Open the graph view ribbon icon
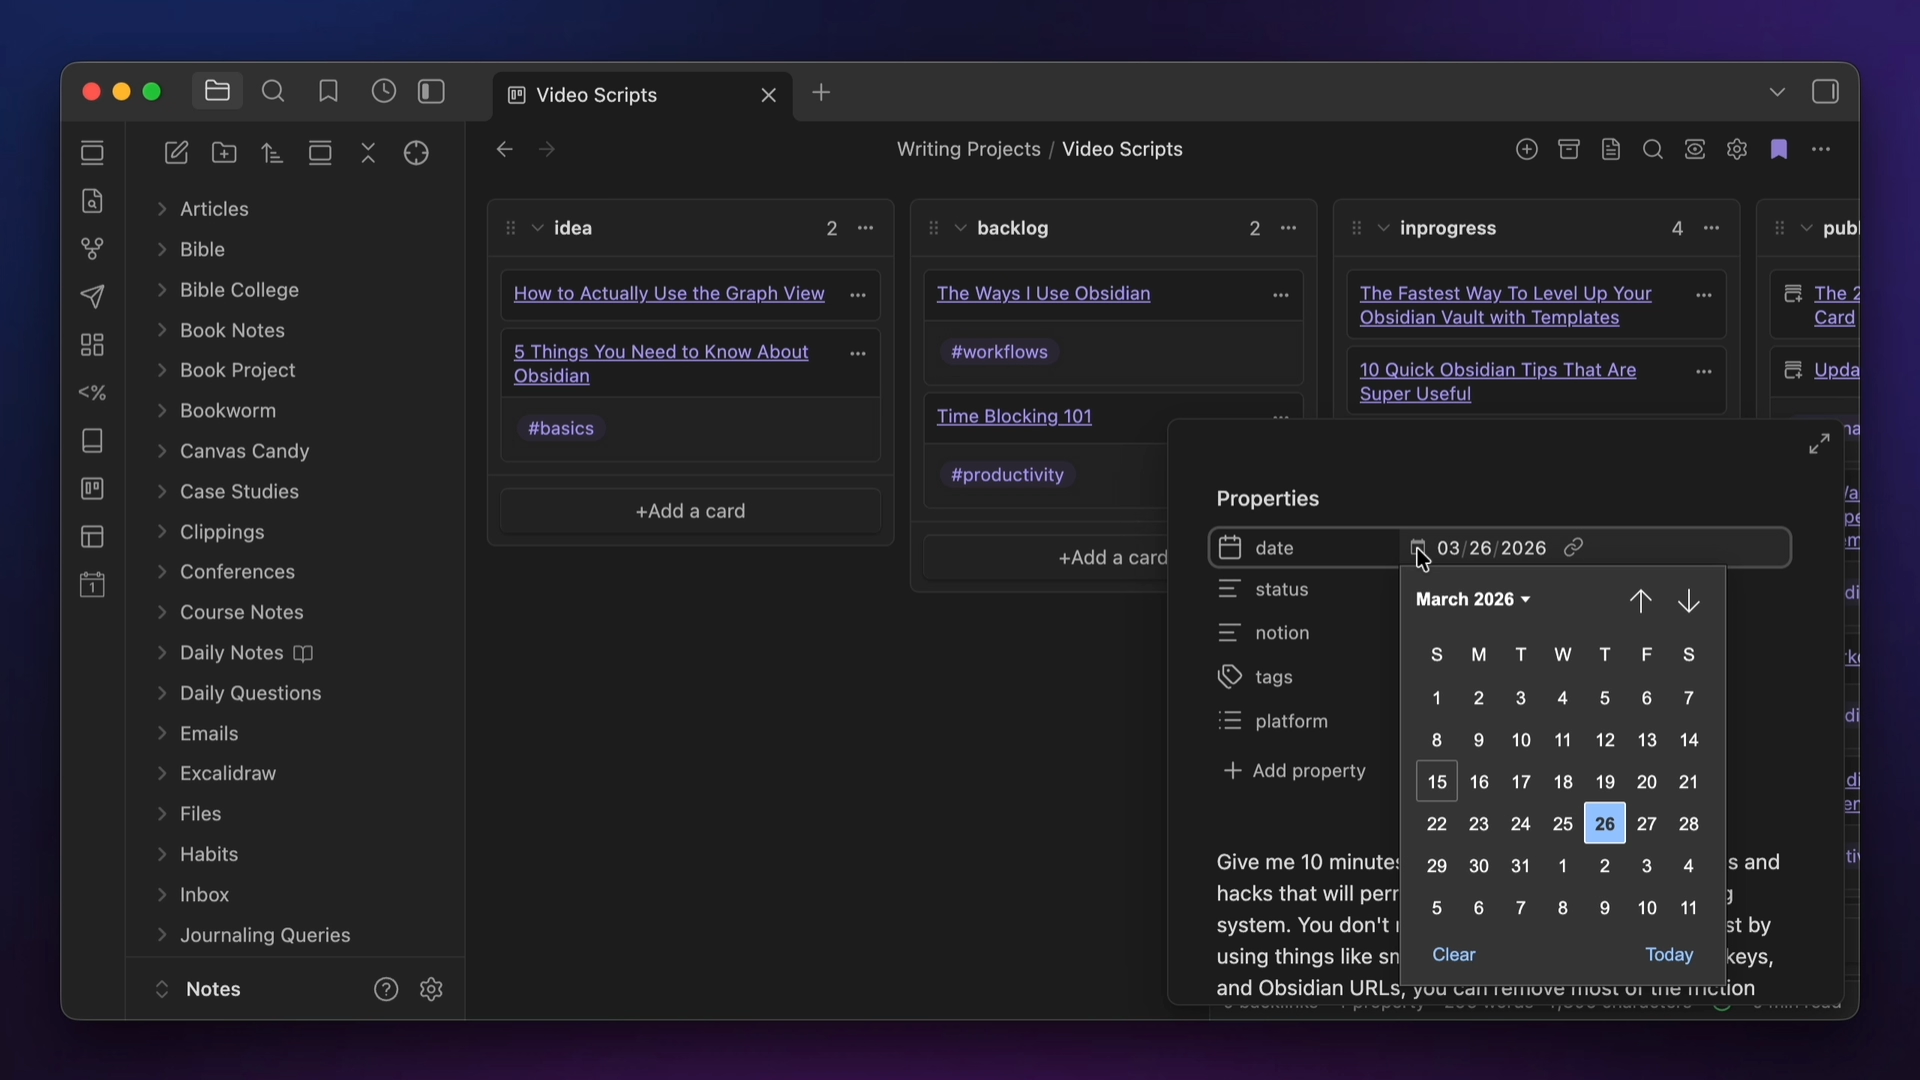 tap(92, 248)
